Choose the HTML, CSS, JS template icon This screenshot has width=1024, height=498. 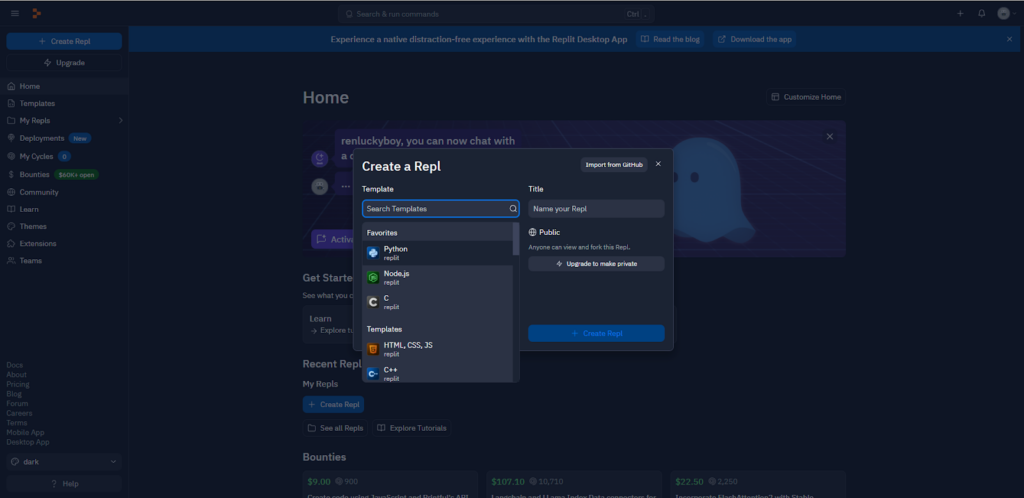click(373, 349)
